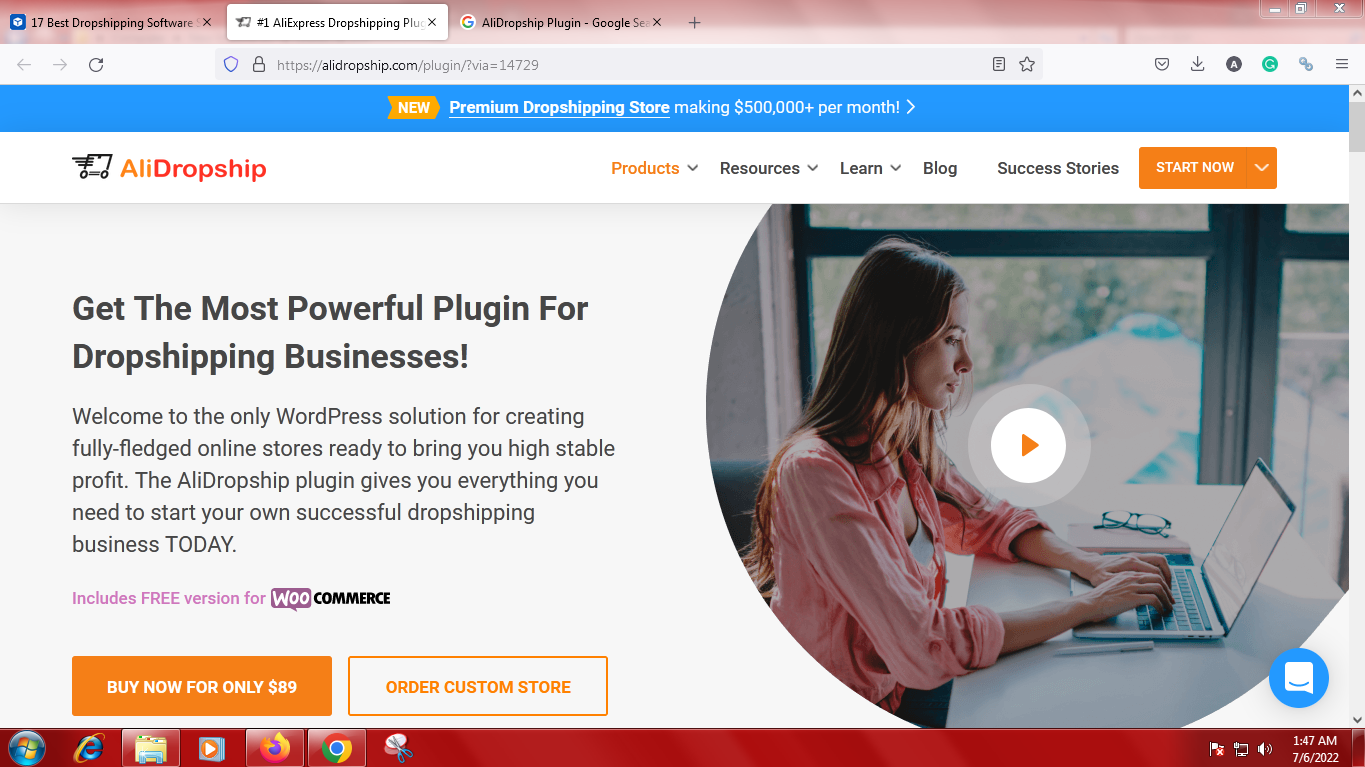Click the WooCommerce logo
This screenshot has width=1365, height=767.
tap(330, 598)
